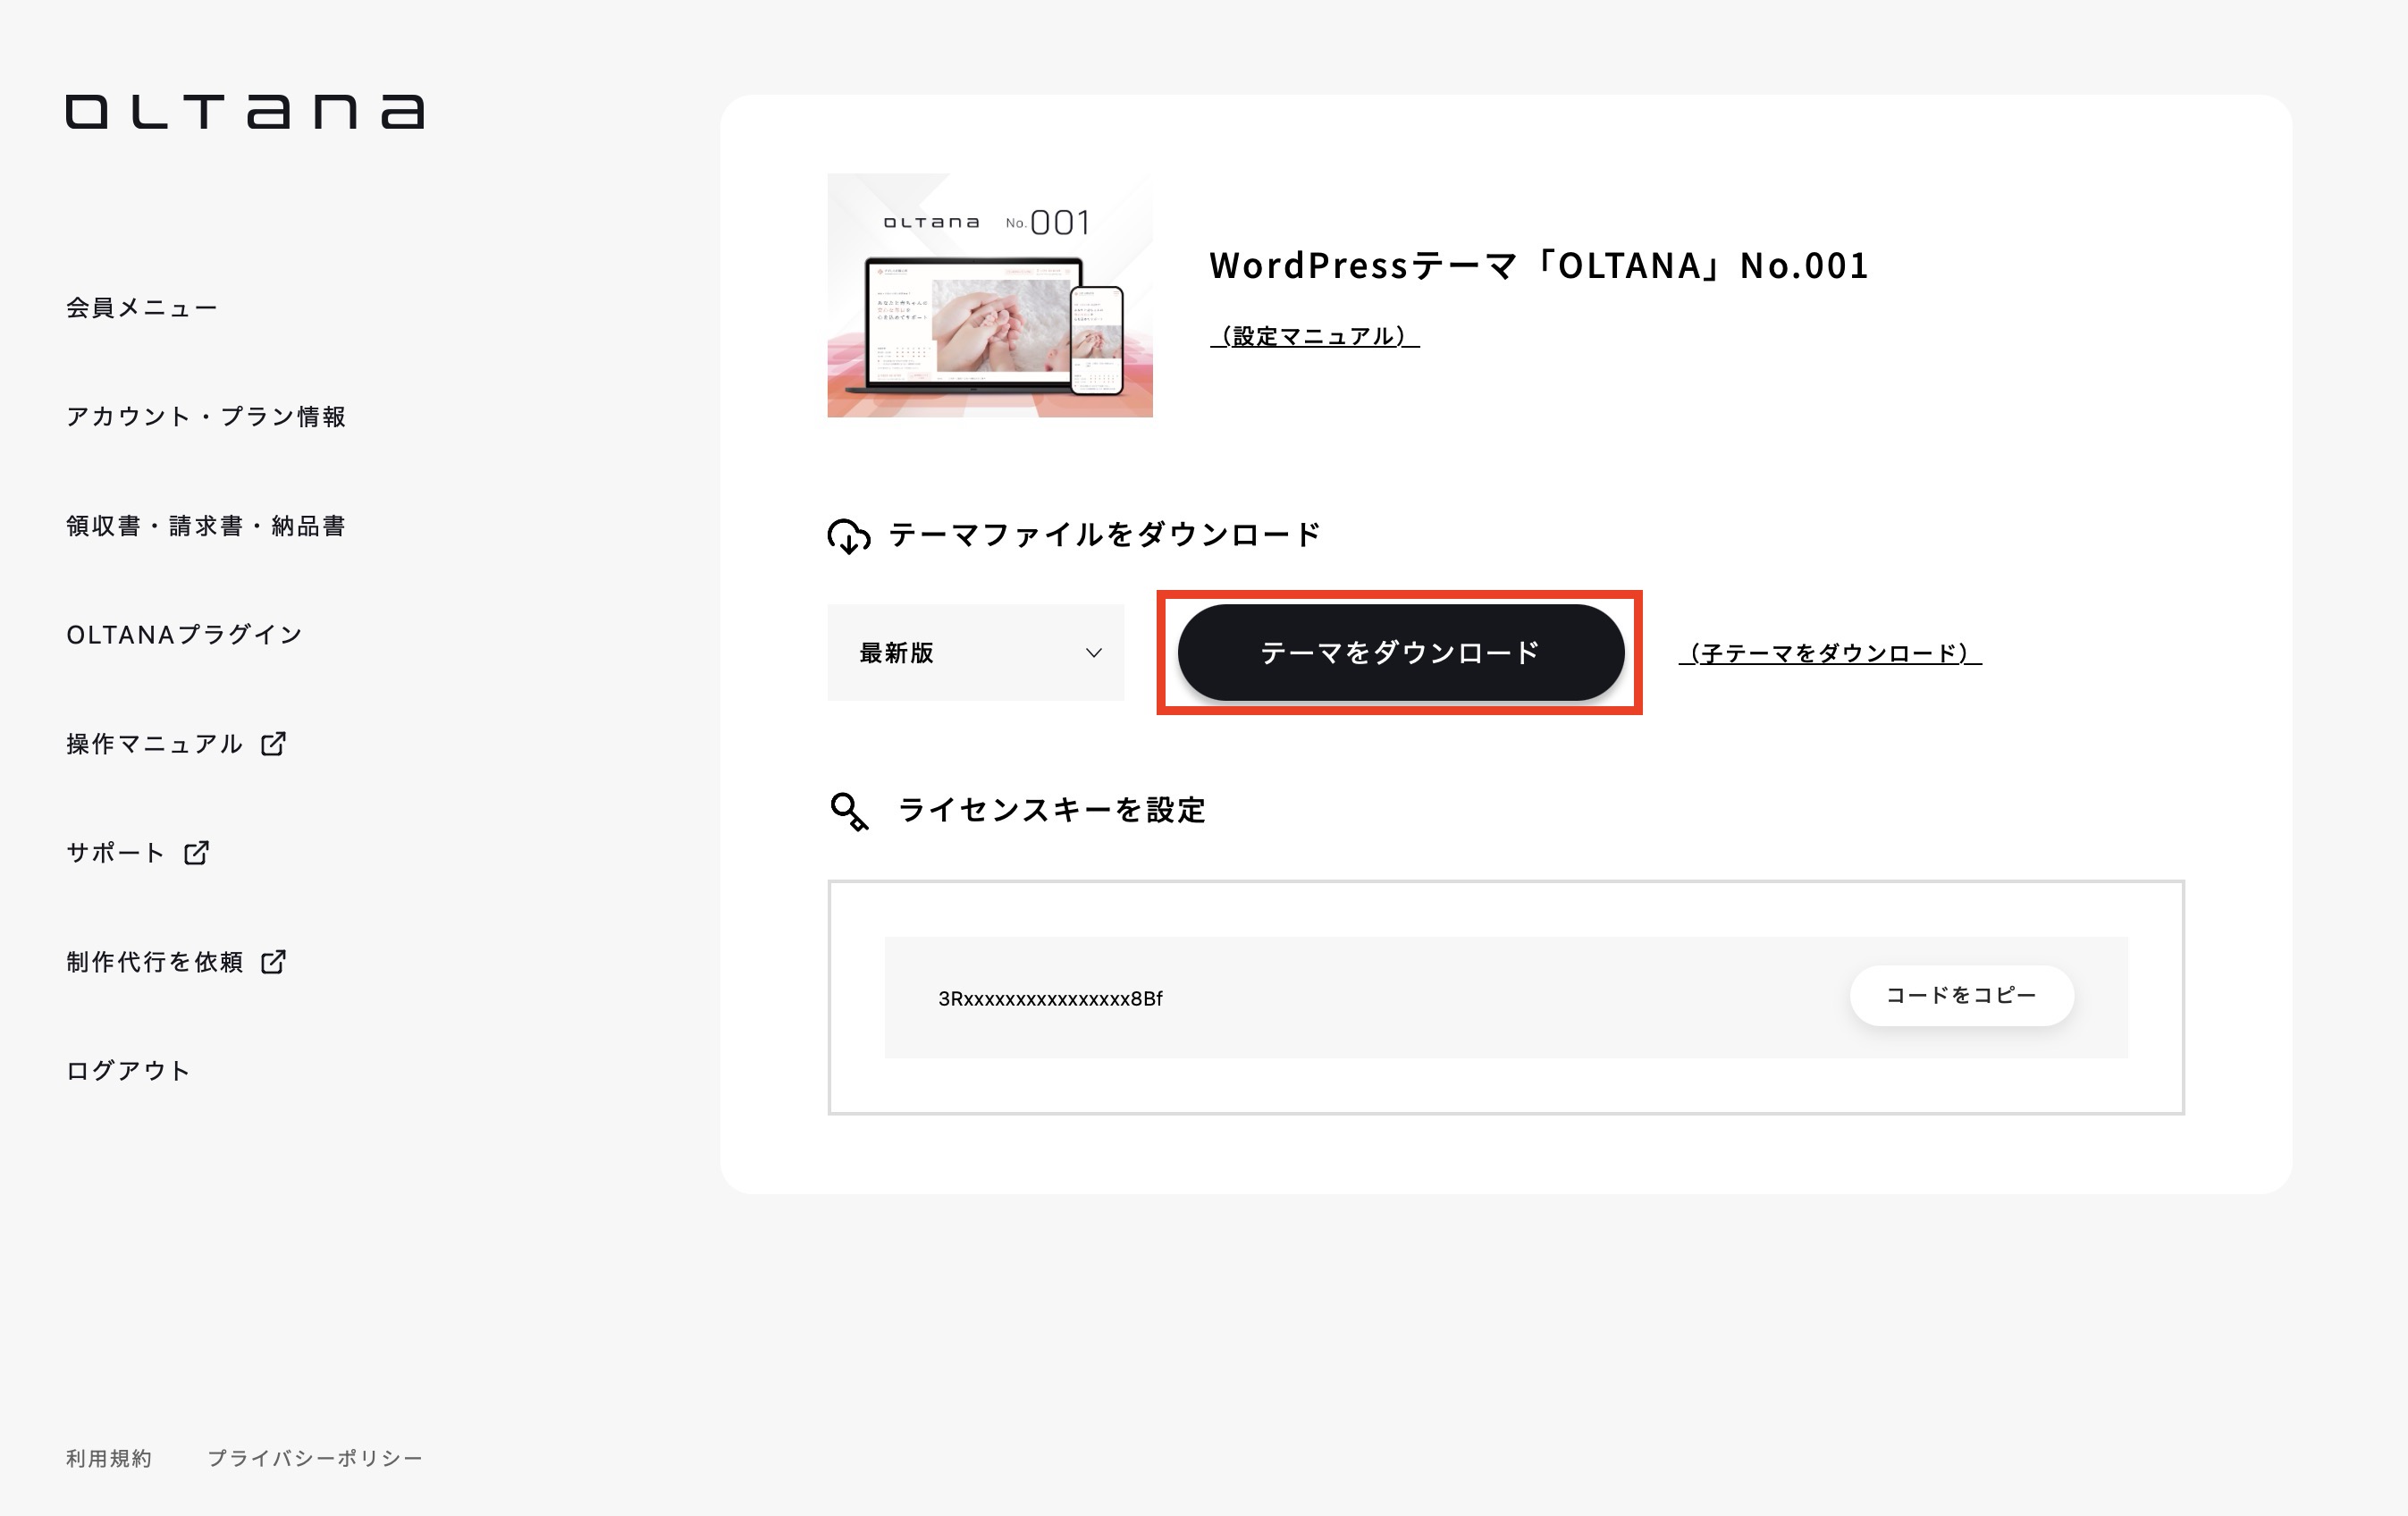Click the external link icon next to 操作マニュアル

tap(274, 744)
